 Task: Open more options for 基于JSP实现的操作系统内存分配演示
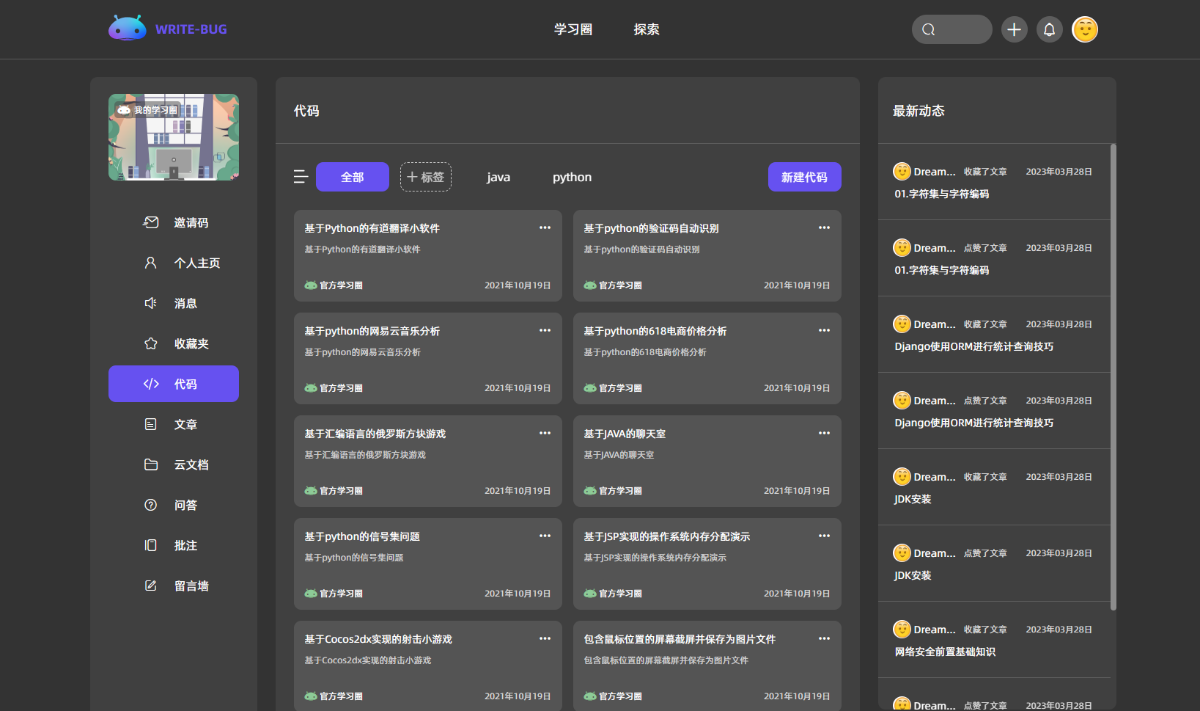pyautogui.click(x=824, y=536)
